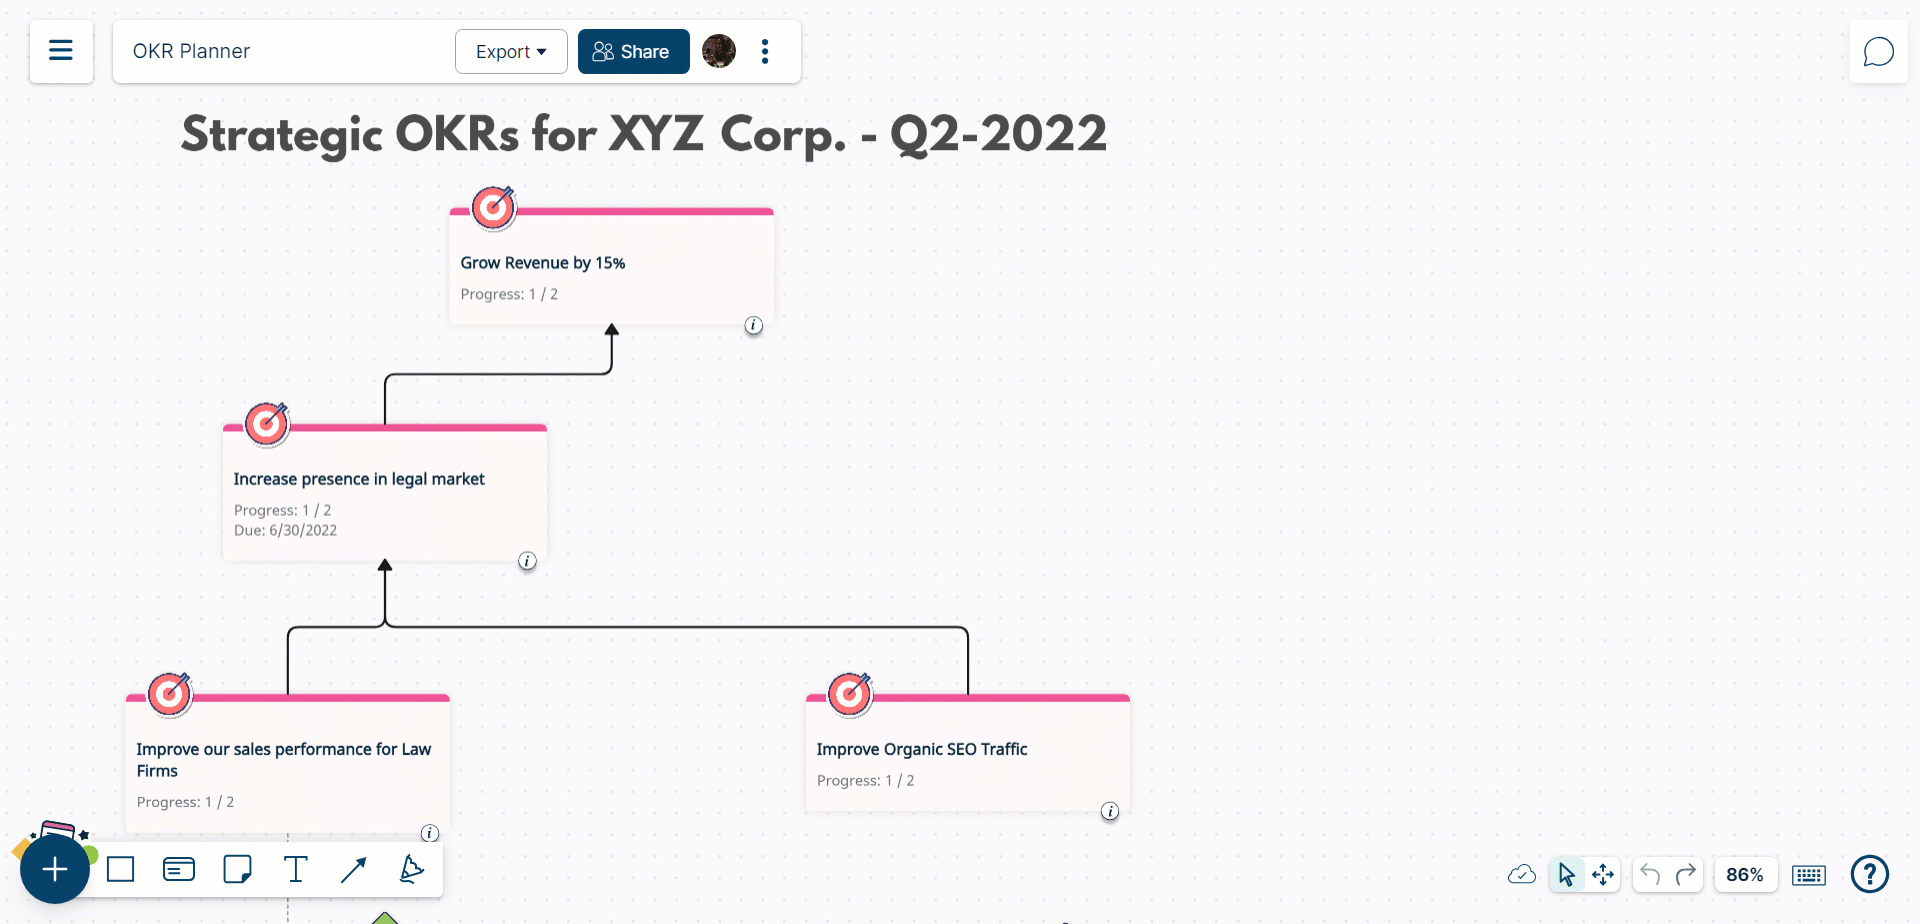
Task: Expand info on Grow Revenue card
Action: coord(754,326)
